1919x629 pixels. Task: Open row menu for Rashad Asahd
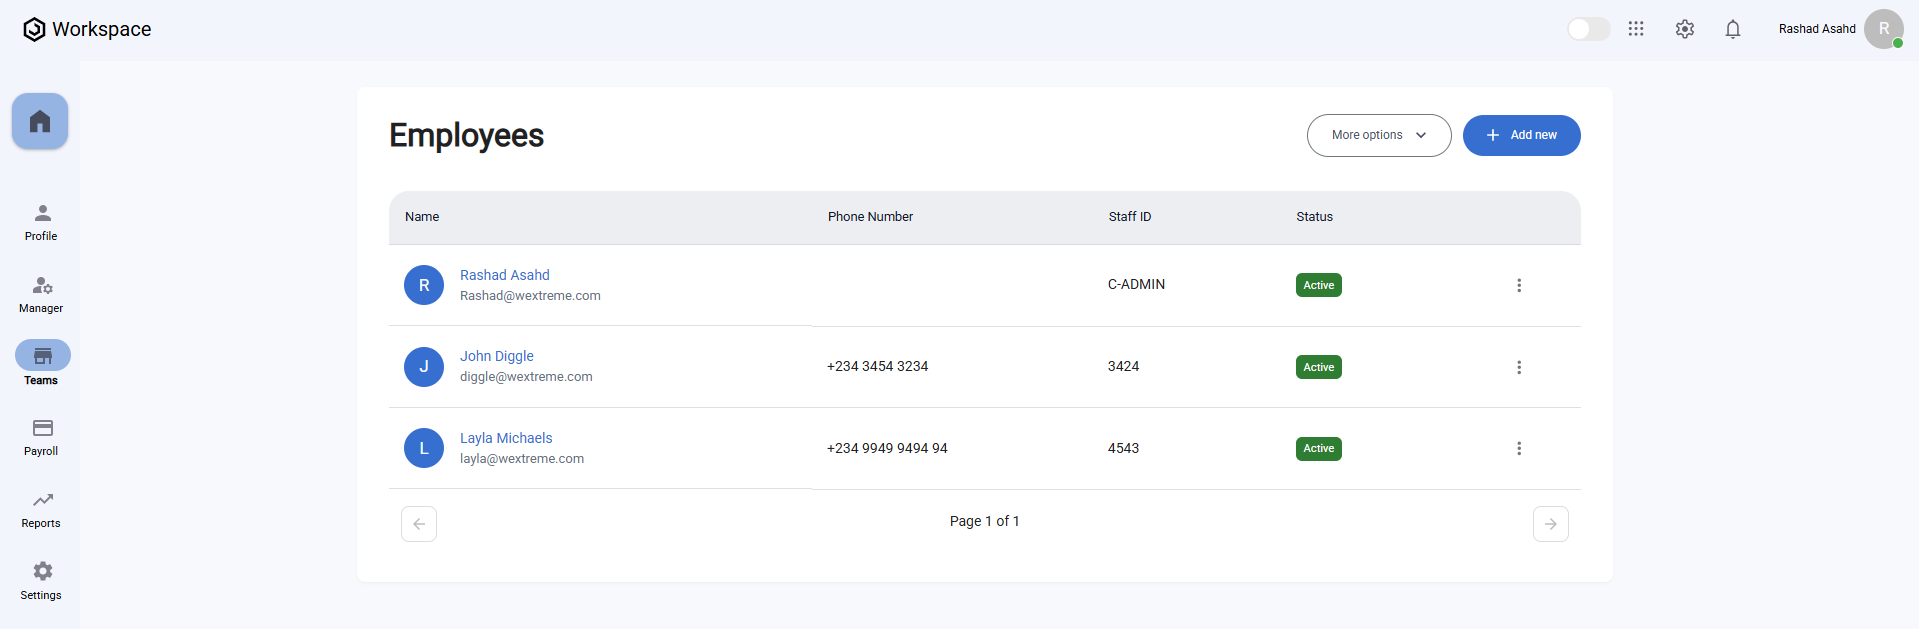coord(1519,285)
